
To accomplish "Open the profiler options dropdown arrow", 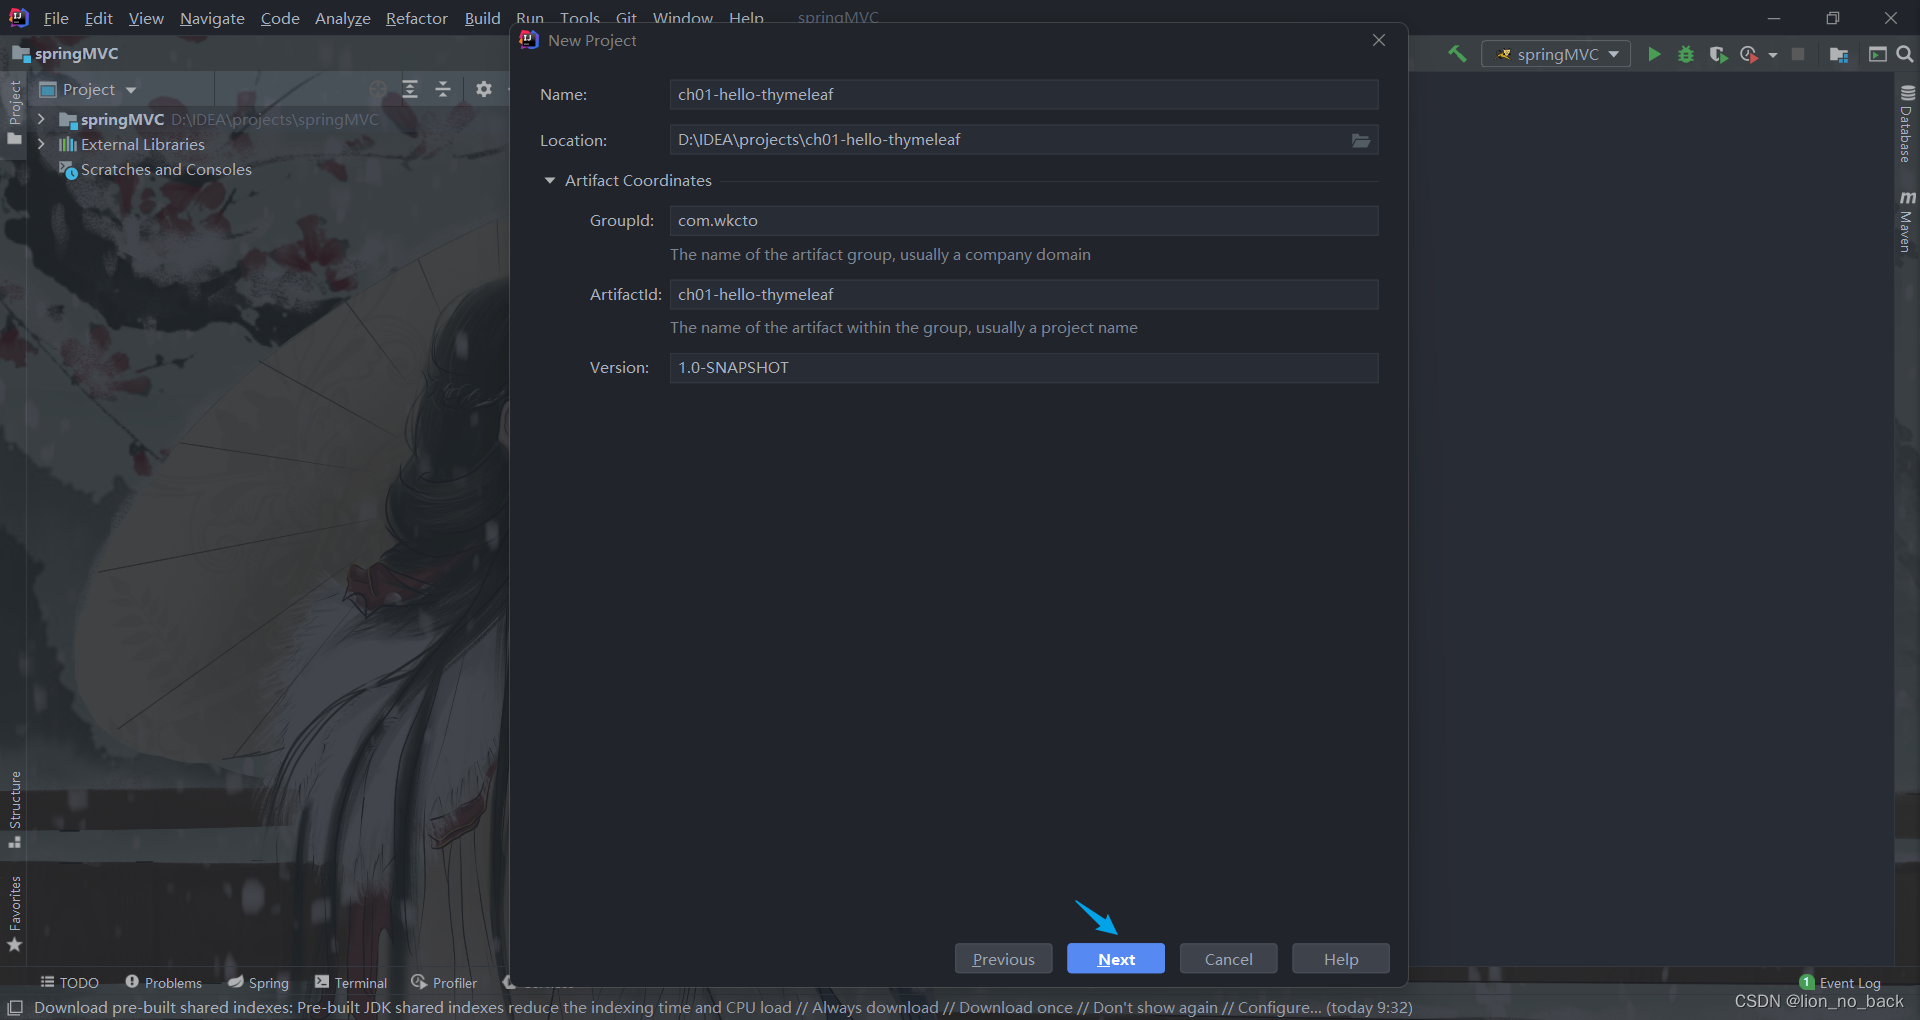I will [x=1773, y=55].
